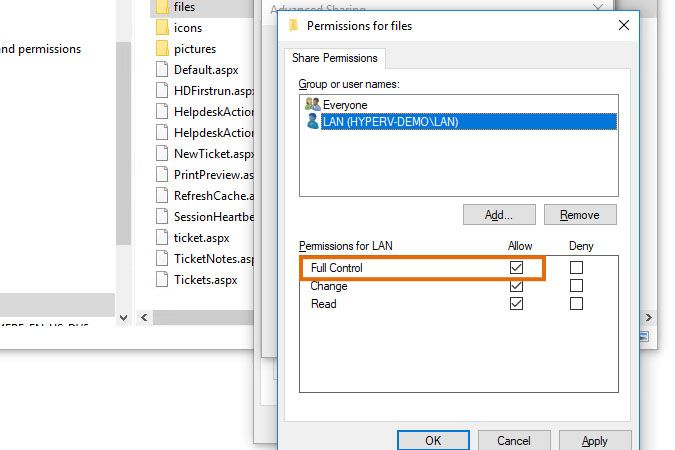The width and height of the screenshot is (675, 450).
Task: Click the Tickets.aspx file icon
Action: tap(162, 279)
